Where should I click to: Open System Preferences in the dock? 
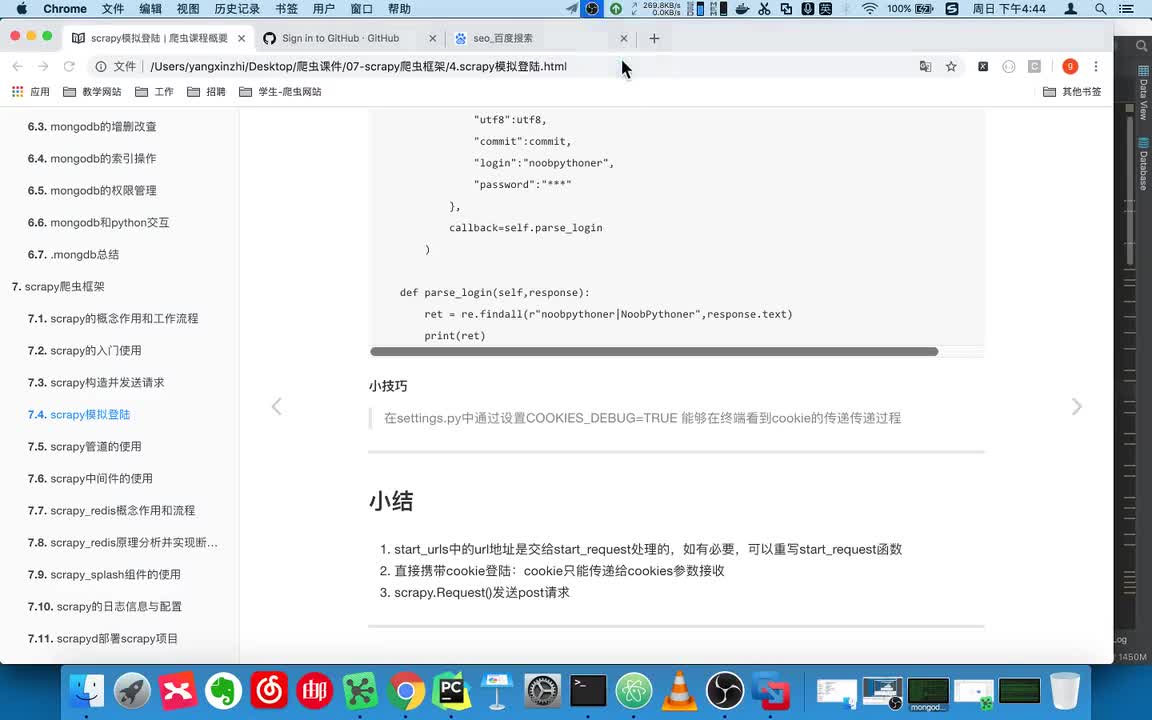(x=543, y=691)
